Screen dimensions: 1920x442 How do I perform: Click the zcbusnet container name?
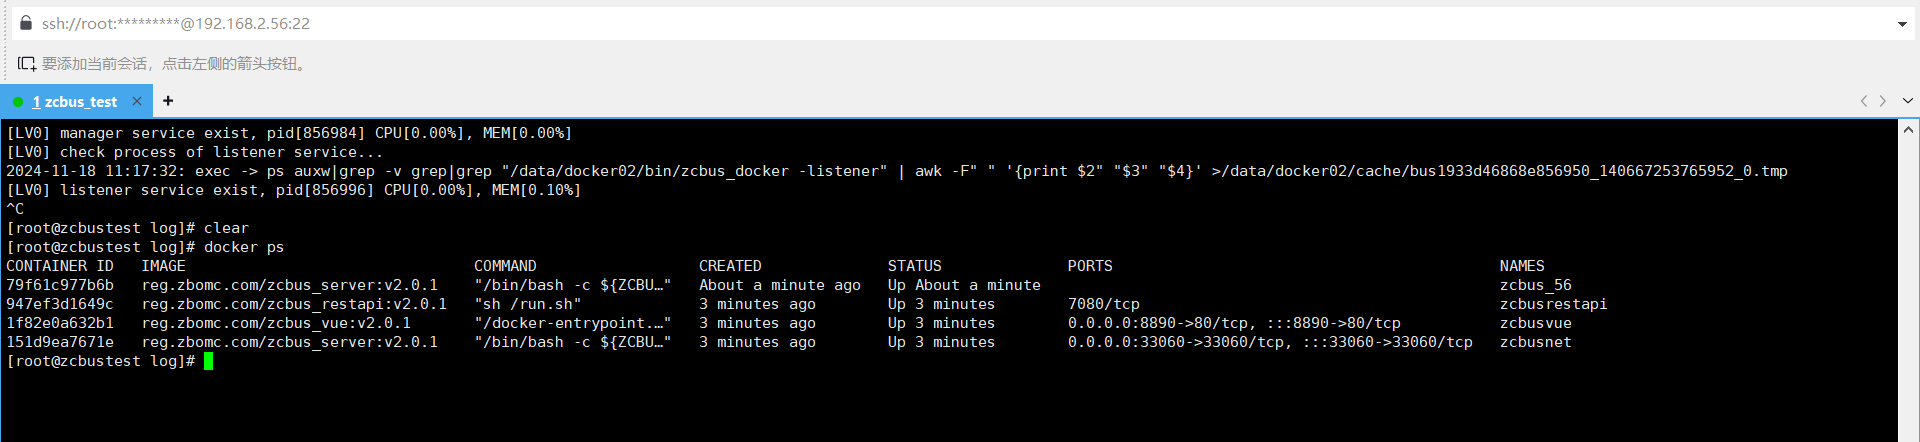tap(1535, 342)
